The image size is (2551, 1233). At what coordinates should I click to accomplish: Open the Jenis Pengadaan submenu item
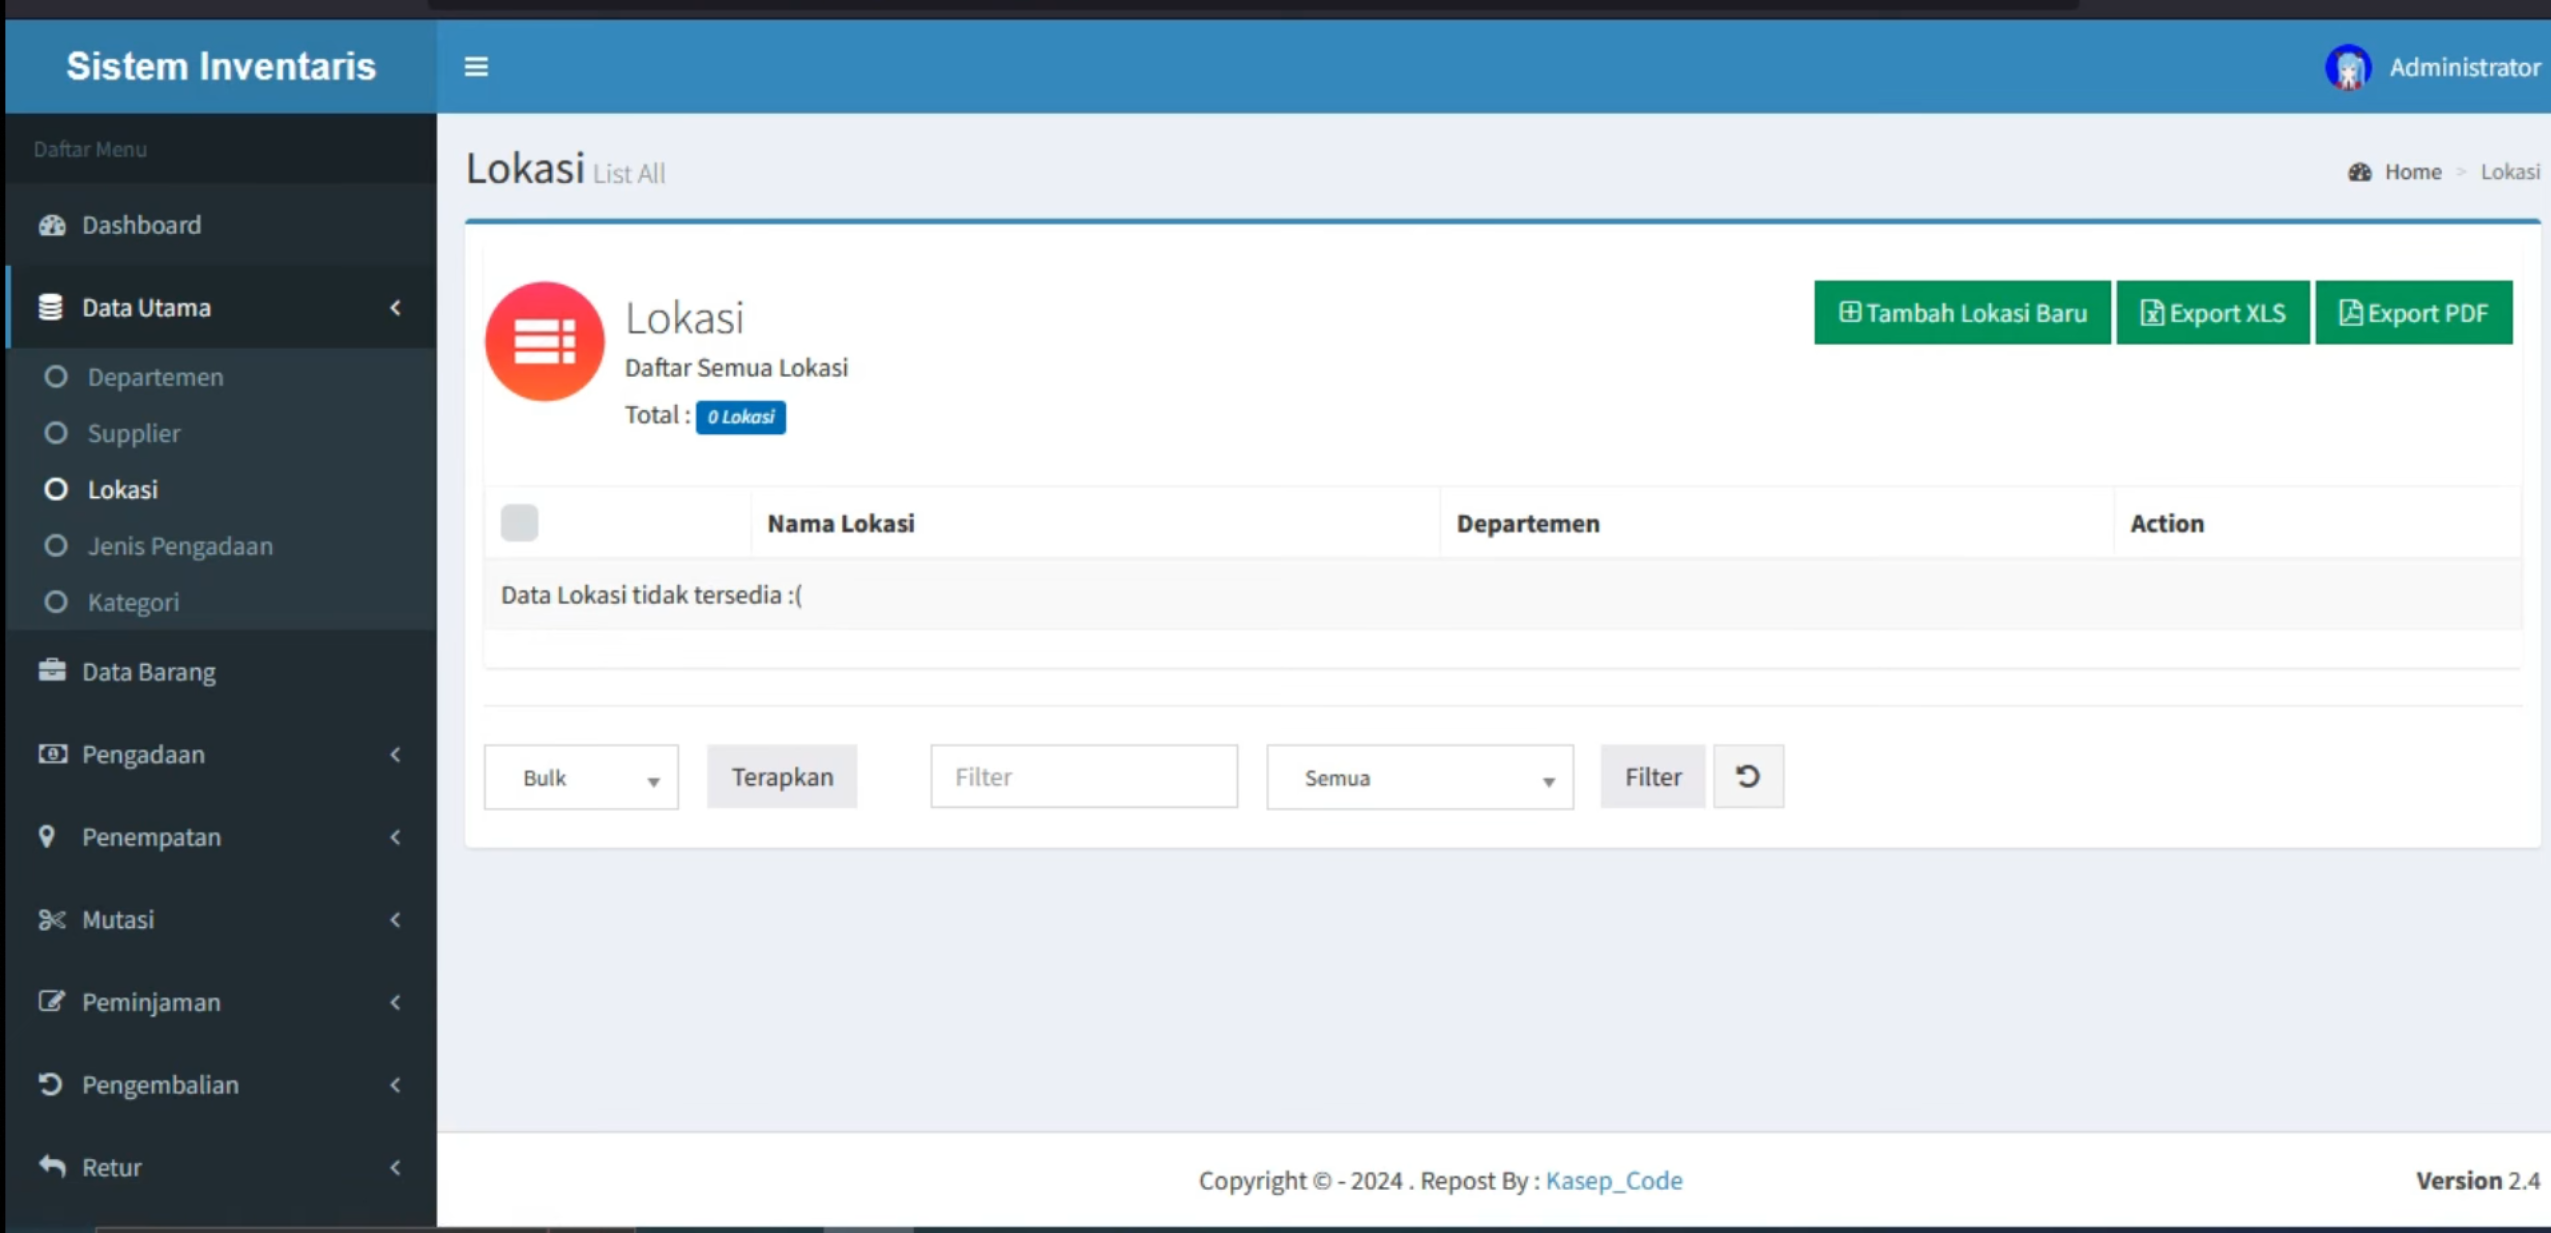tap(221, 546)
